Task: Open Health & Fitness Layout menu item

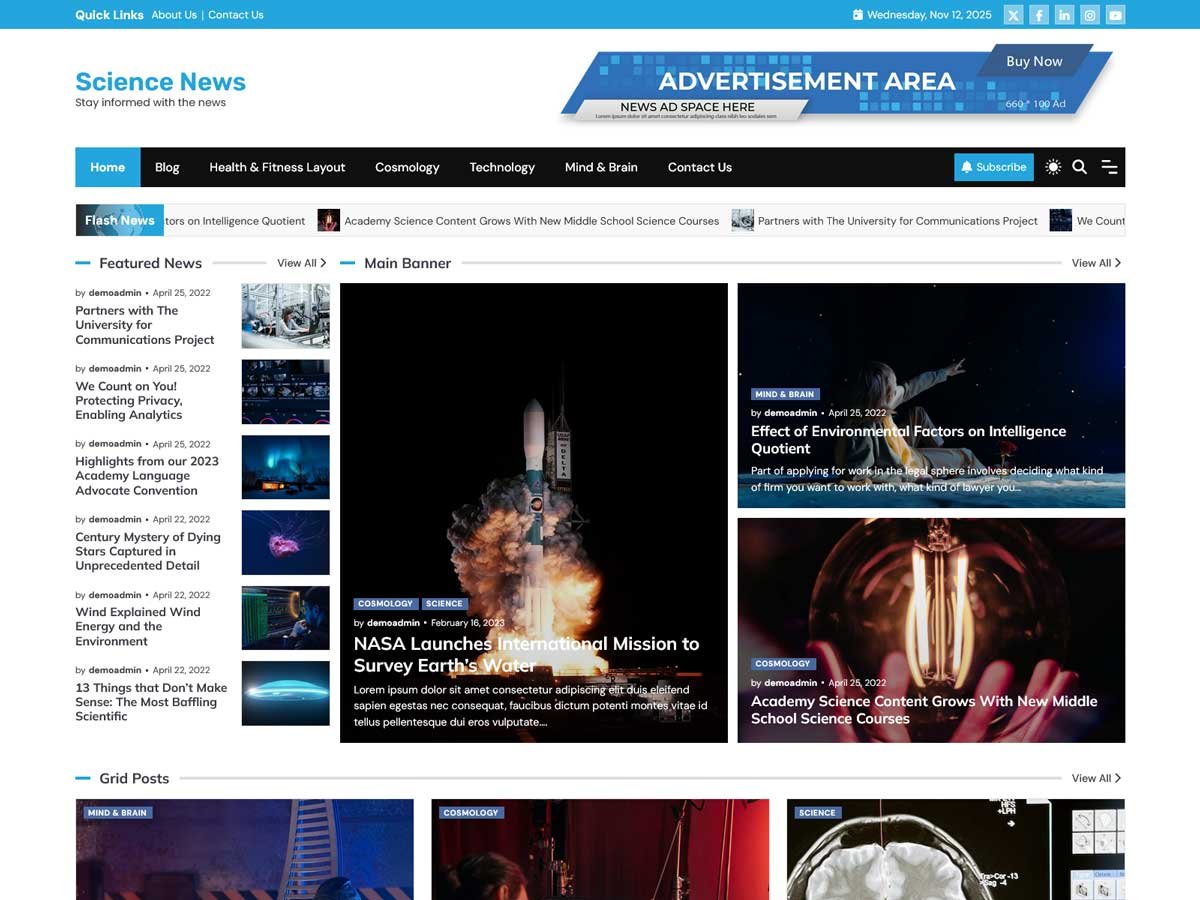Action: (277, 167)
